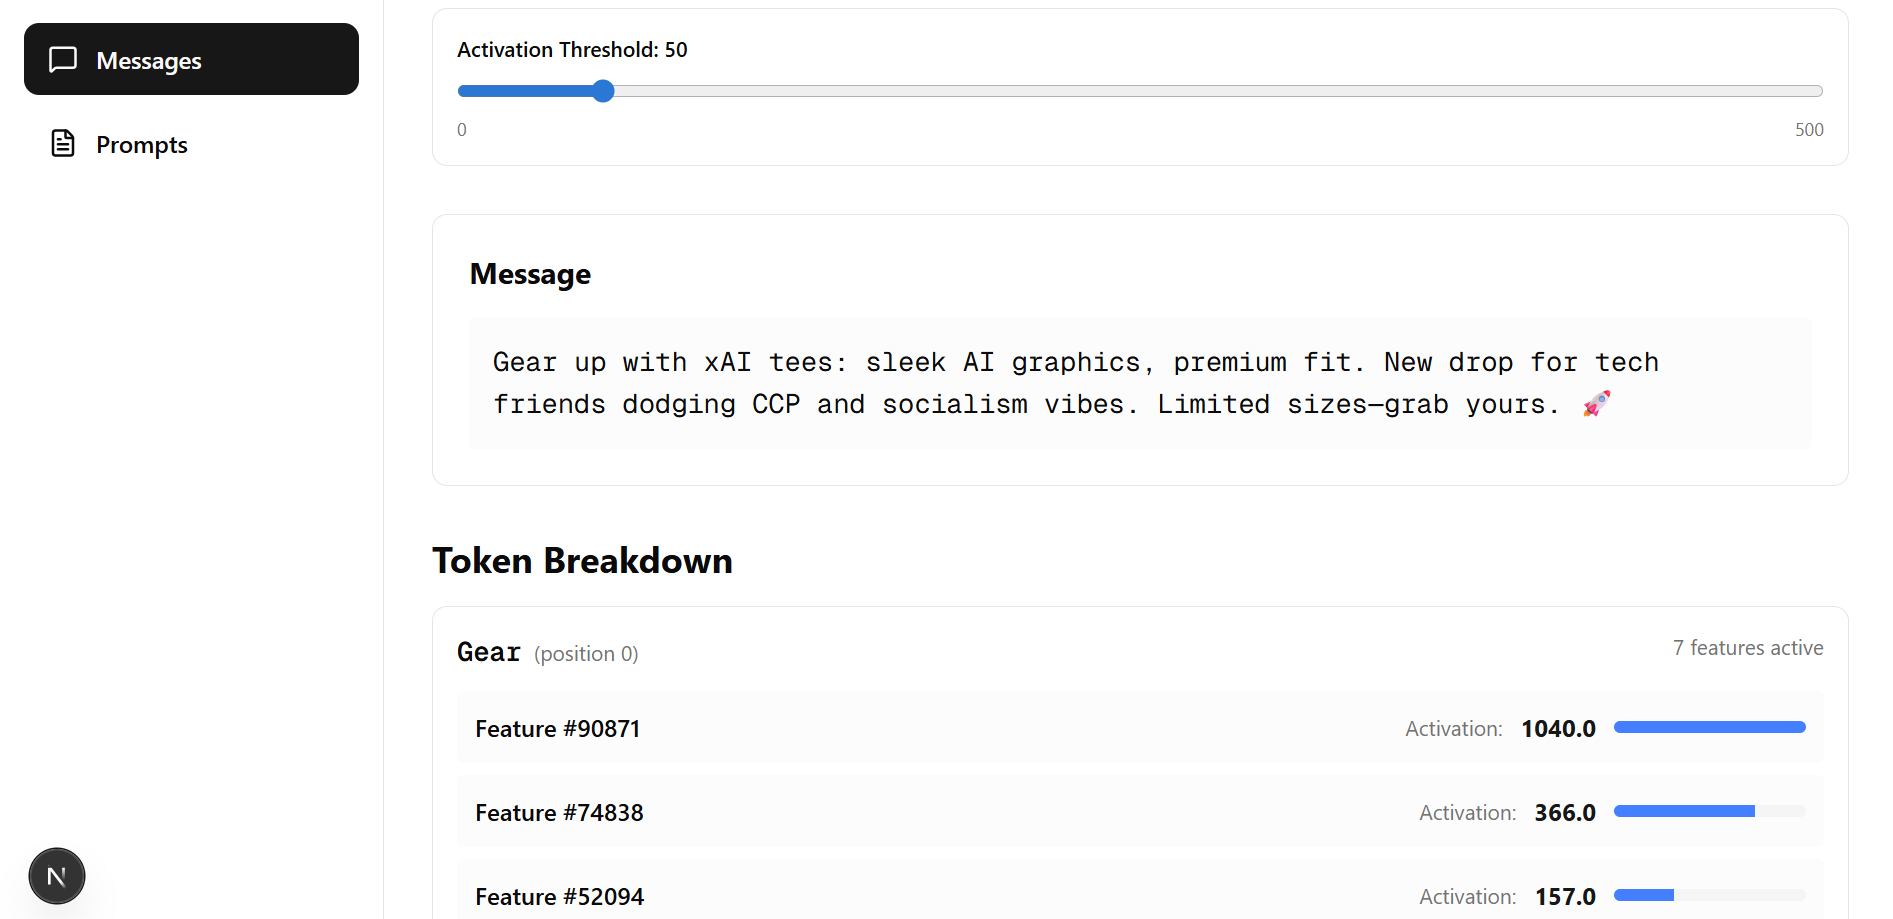Select Feature #74838 row
The image size is (1893, 919).
1140,811
